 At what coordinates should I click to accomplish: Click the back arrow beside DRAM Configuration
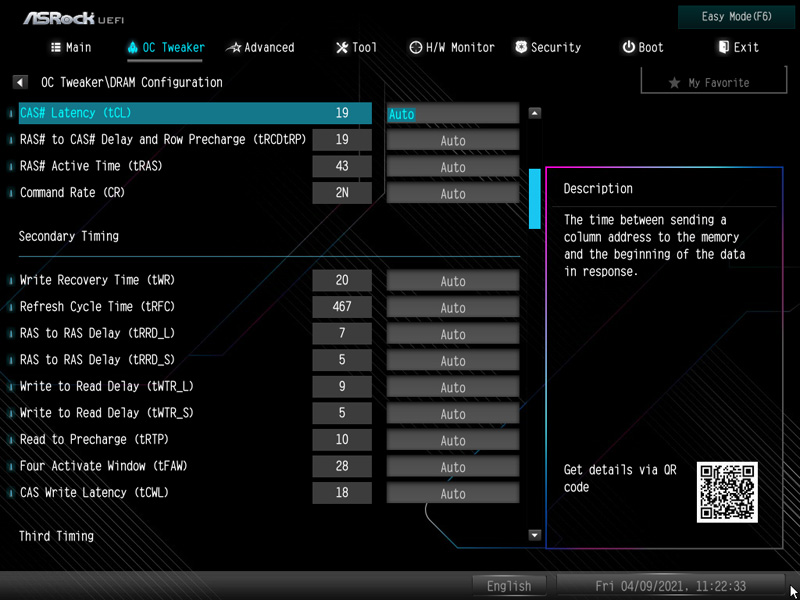point(20,82)
